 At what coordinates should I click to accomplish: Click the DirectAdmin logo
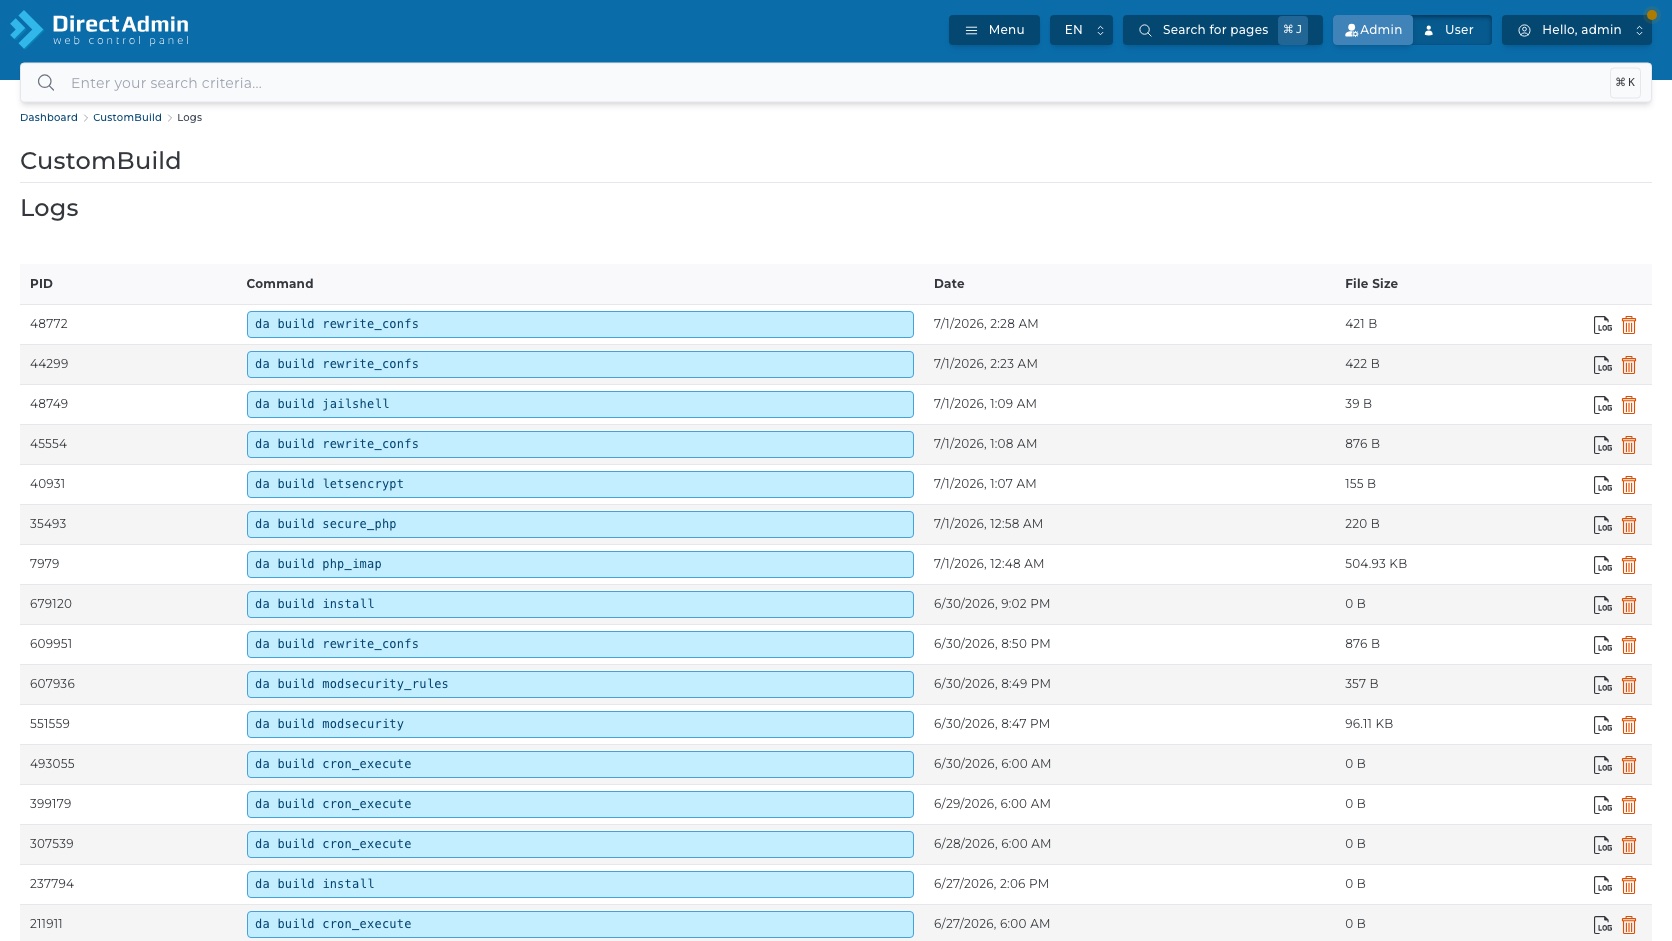99,29
